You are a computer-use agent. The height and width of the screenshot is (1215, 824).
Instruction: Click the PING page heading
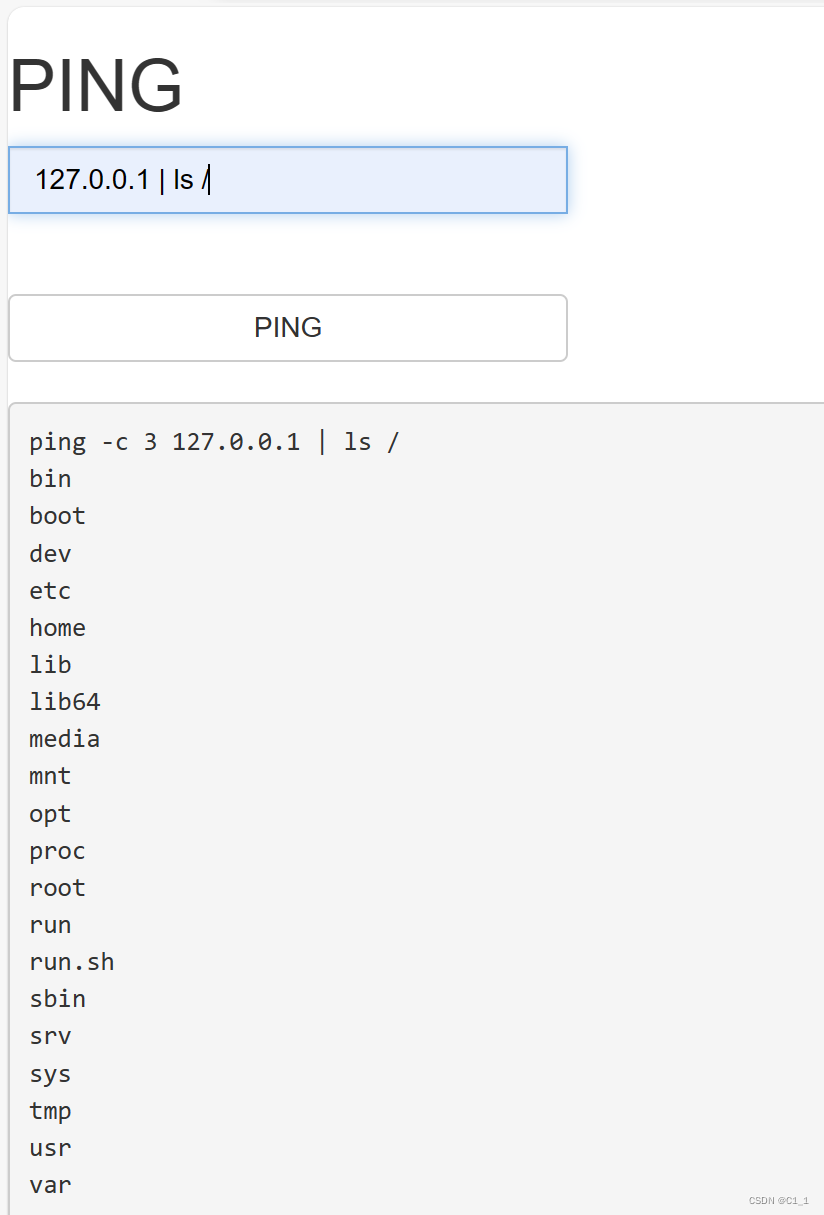[x=95, y=85]
